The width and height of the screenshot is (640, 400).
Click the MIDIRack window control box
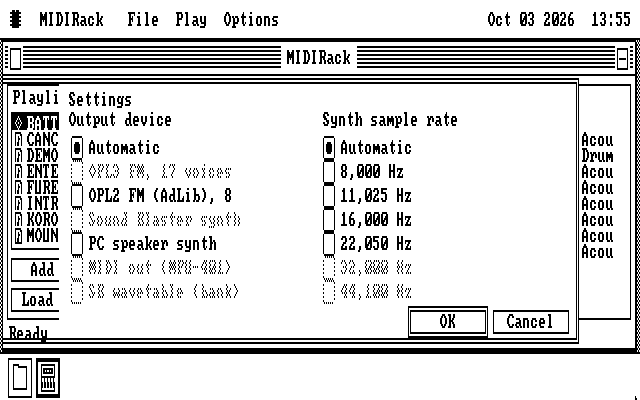click(x=15, y=58)
